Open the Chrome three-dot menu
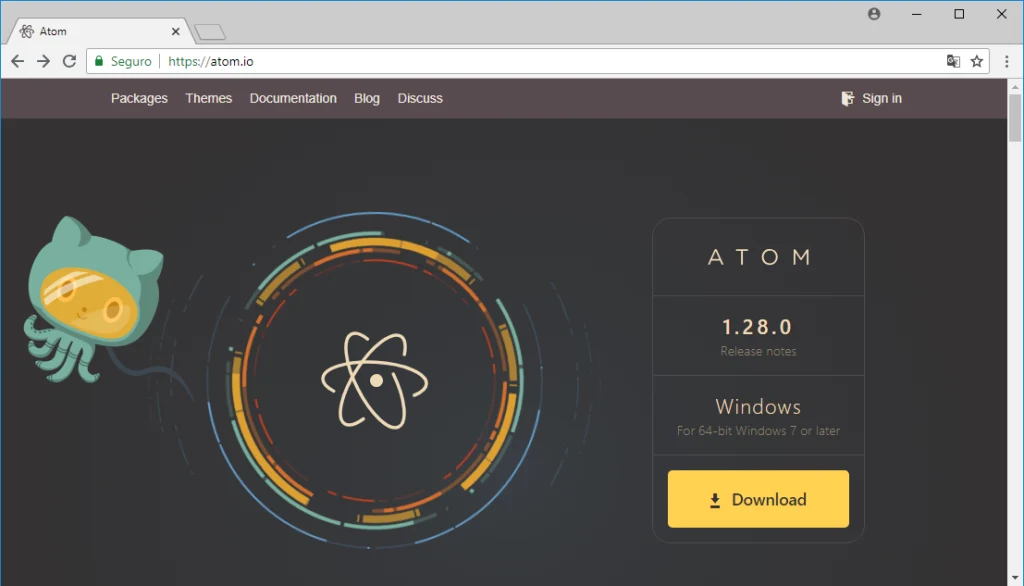This screenshot has width=1024, height=586. tap(1007, 61)
